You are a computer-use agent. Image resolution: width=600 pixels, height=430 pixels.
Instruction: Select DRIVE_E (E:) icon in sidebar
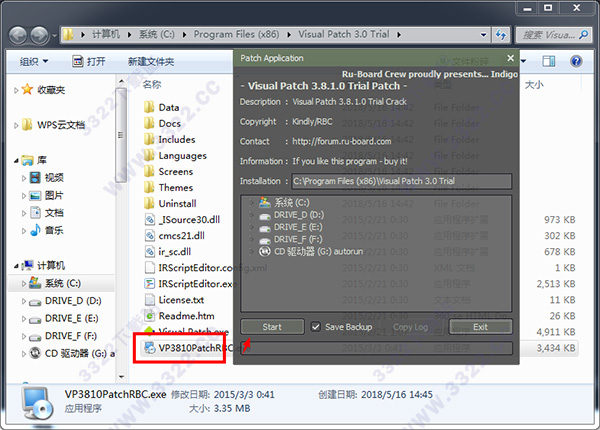coord(35,320)
